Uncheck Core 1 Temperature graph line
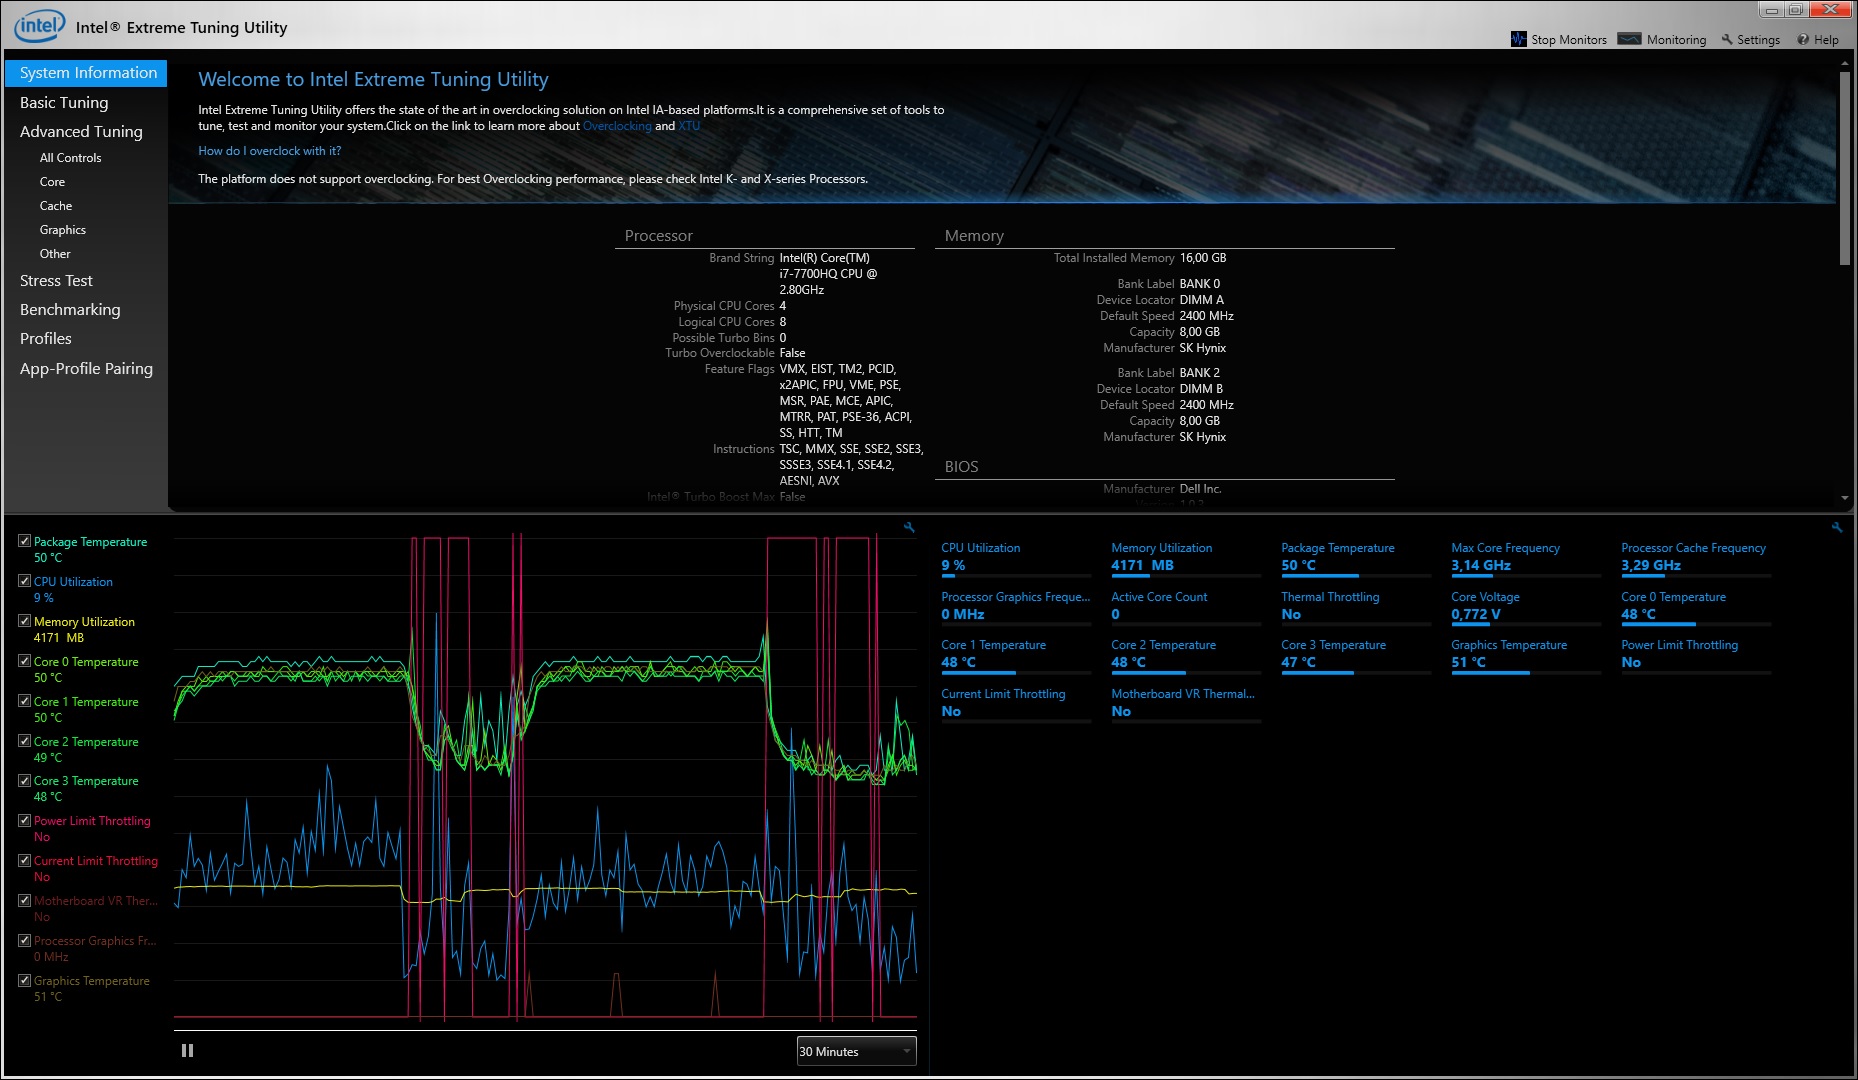The width and height of the screenshot is (1858, 1080). (25, 701)
